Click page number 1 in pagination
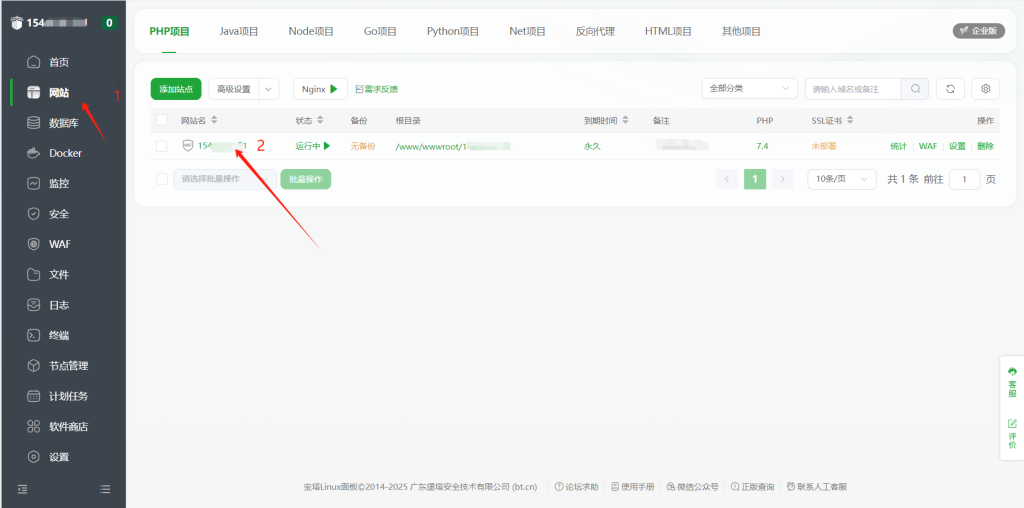 tap(755, 179)
